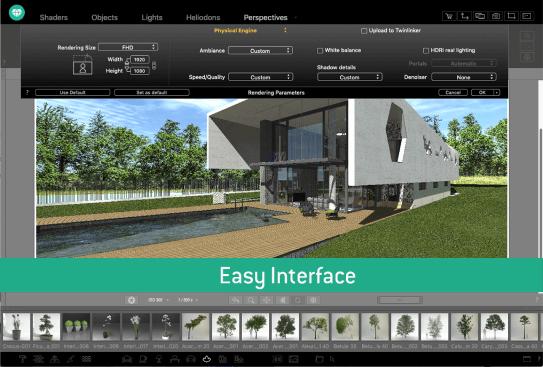Click the Width input field

point(140,60)
